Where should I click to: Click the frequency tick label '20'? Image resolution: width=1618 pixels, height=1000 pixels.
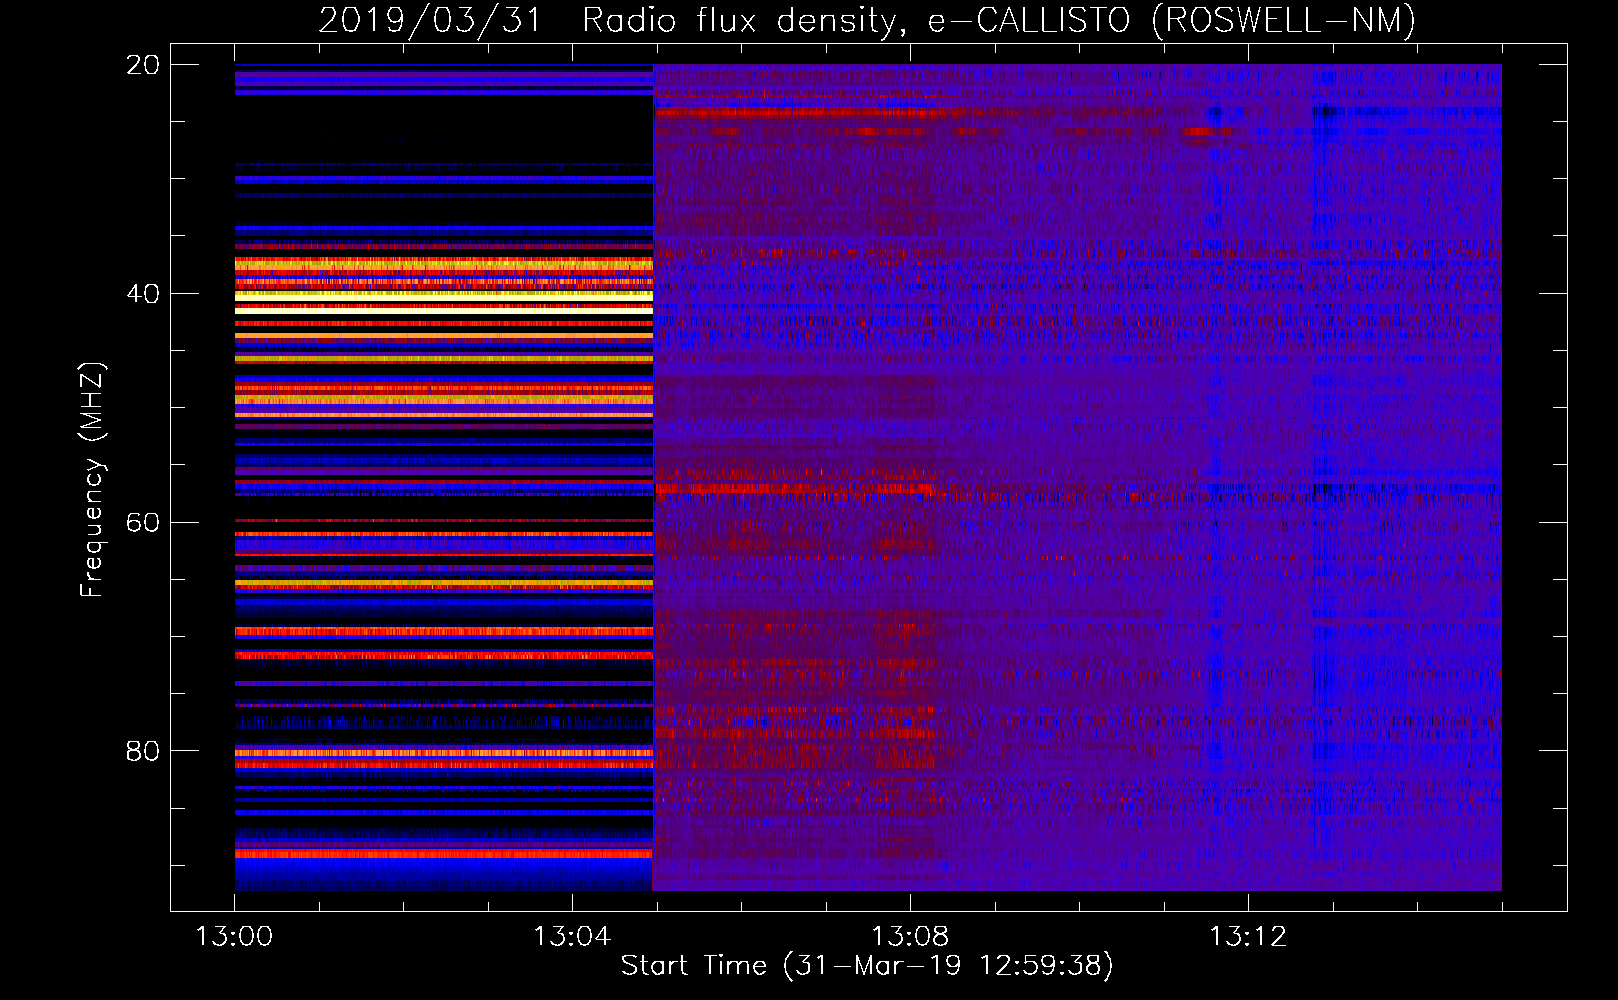click(x=143, y=65)
